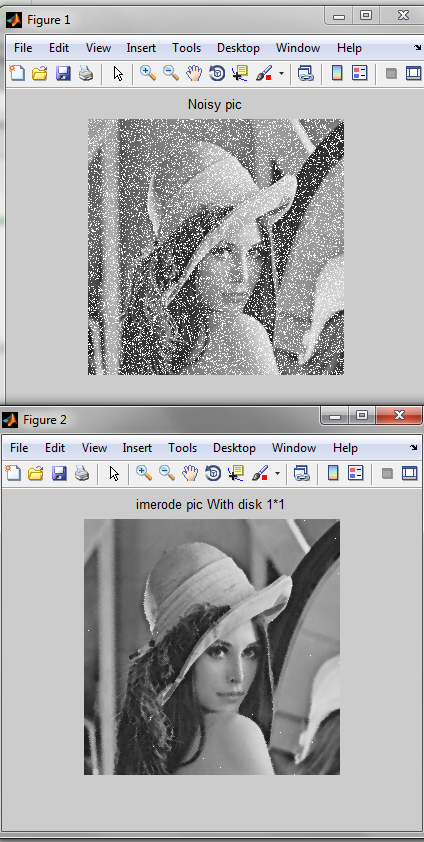Insert Colorbar in Figure 1

[337, 73]
